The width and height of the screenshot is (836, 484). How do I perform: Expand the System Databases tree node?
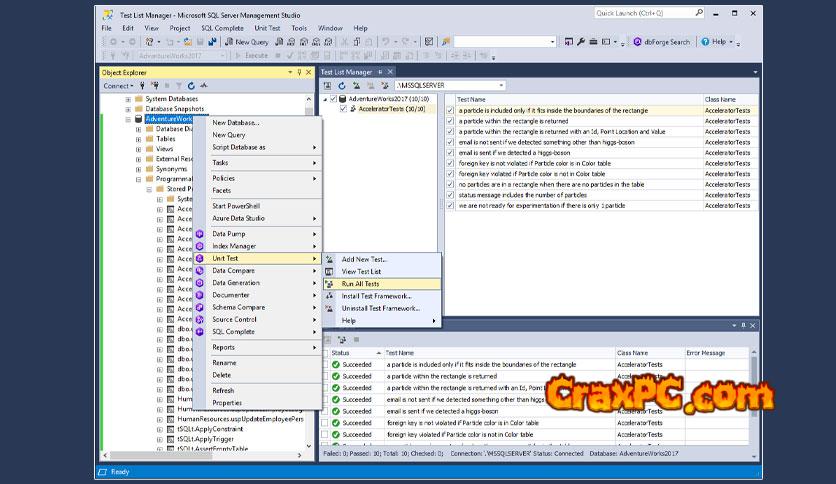[x=127, y=99]
